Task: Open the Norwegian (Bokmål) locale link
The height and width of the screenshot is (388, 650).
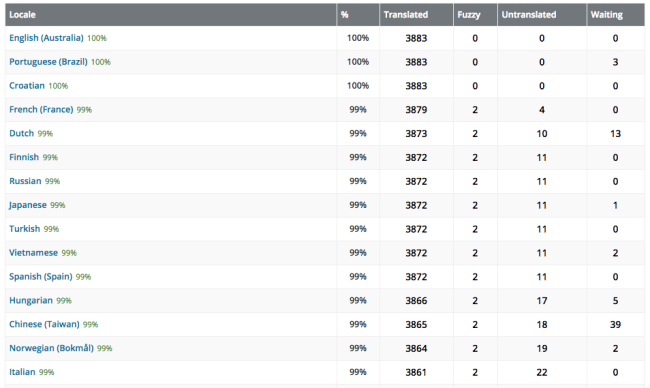Action: pyautogui.click(x=51, y=348)
